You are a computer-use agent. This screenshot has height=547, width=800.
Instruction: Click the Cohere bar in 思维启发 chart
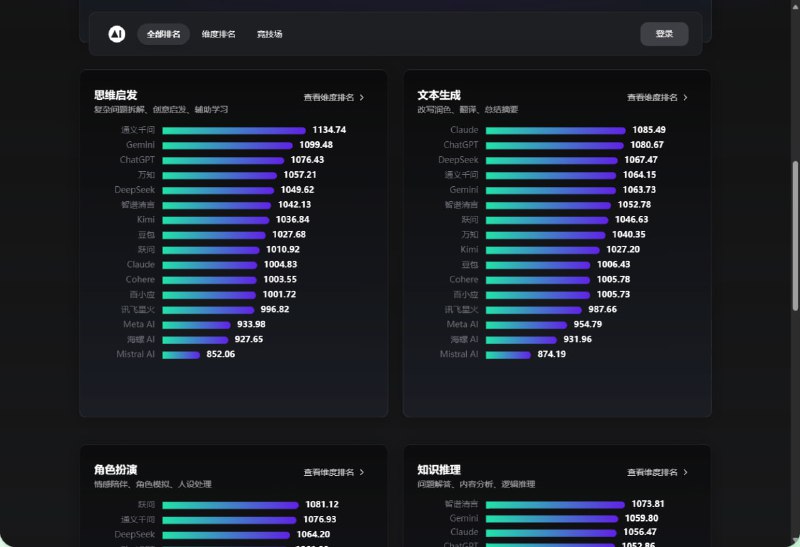[x=209, y=280]
